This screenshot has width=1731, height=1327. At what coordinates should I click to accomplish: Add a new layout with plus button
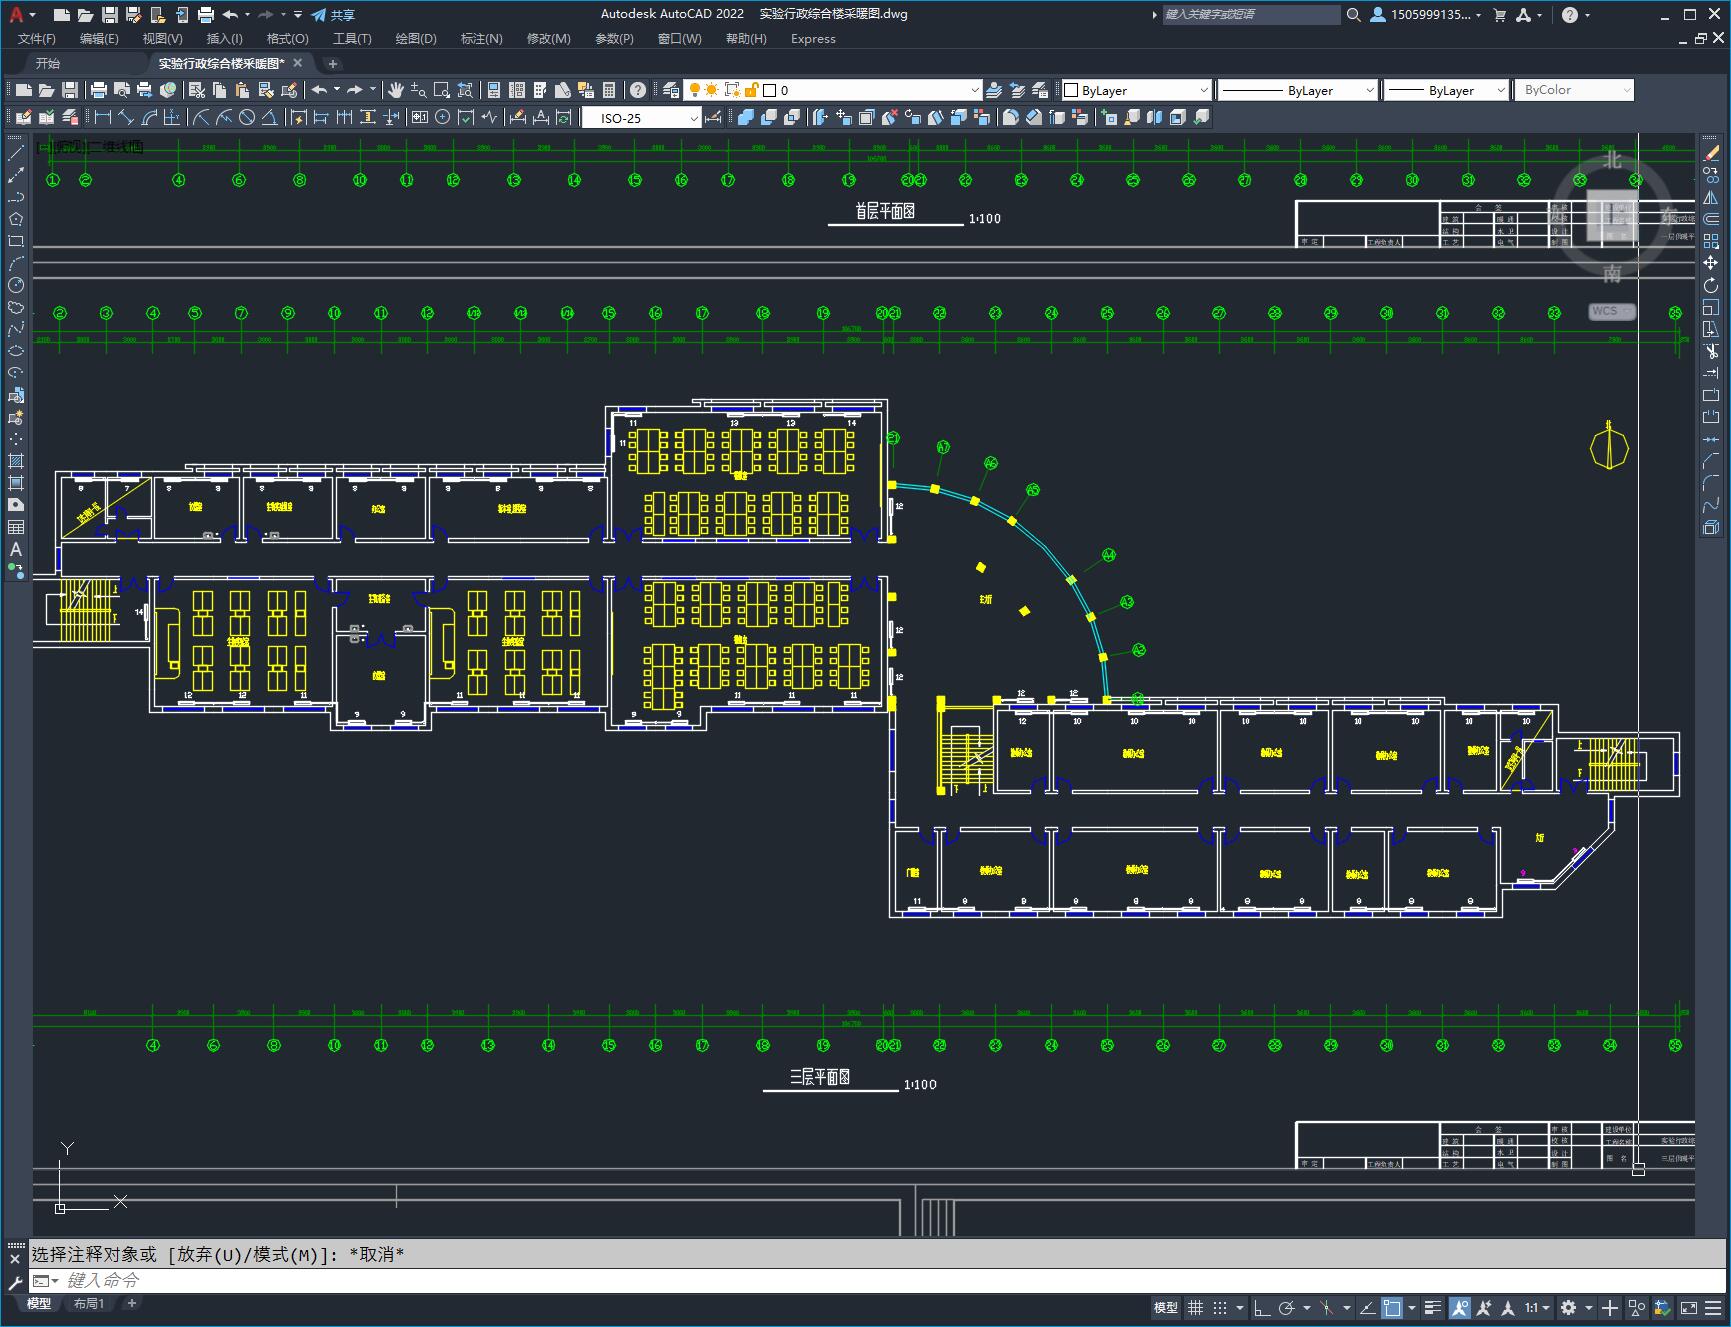tap(131, 1303)
